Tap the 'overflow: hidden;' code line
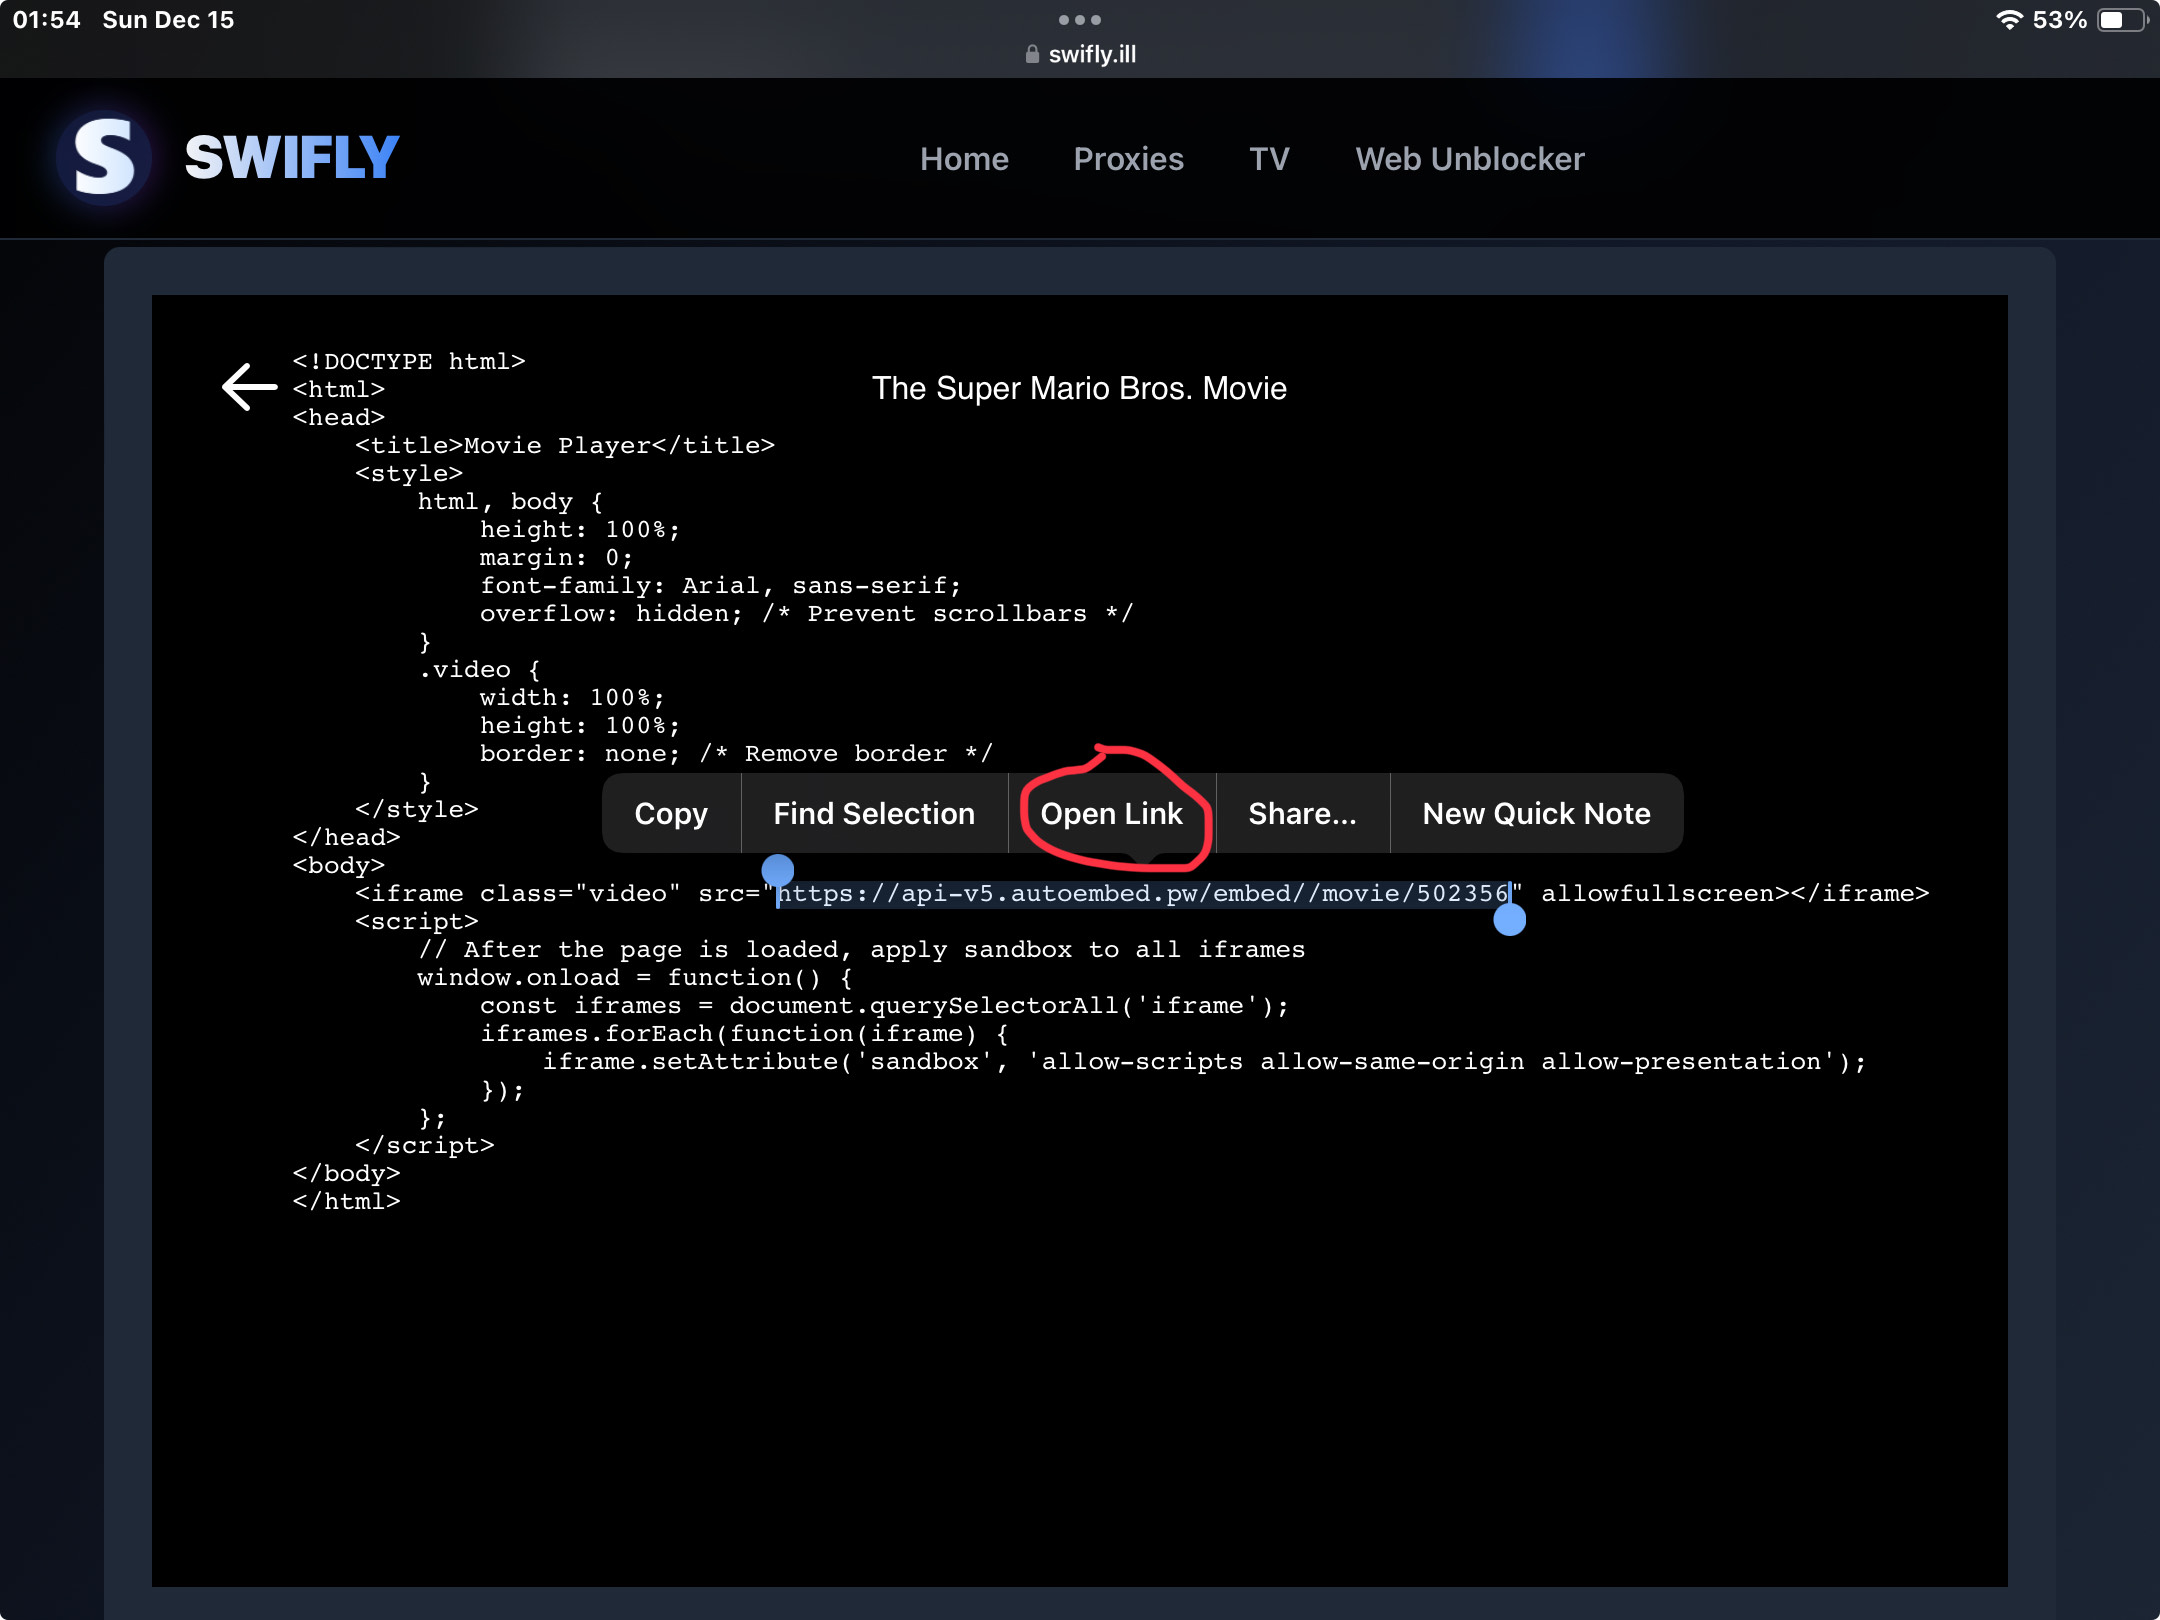Viewport: 2160px width, 1620px height. (x=806, y=613)
